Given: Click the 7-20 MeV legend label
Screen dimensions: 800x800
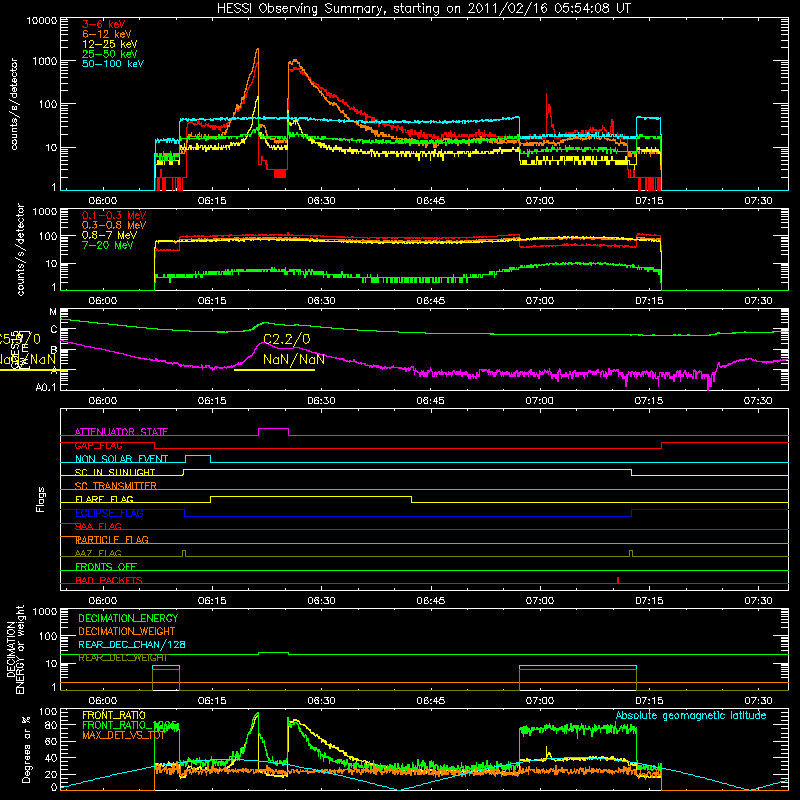Looking at the screenshot, I should coord(107,245).
